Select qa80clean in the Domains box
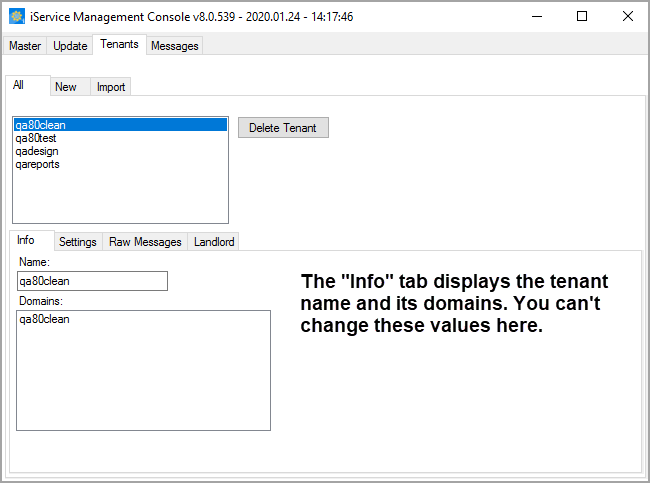Viewport: 650px width, 483px height. [x=45, y=319]
